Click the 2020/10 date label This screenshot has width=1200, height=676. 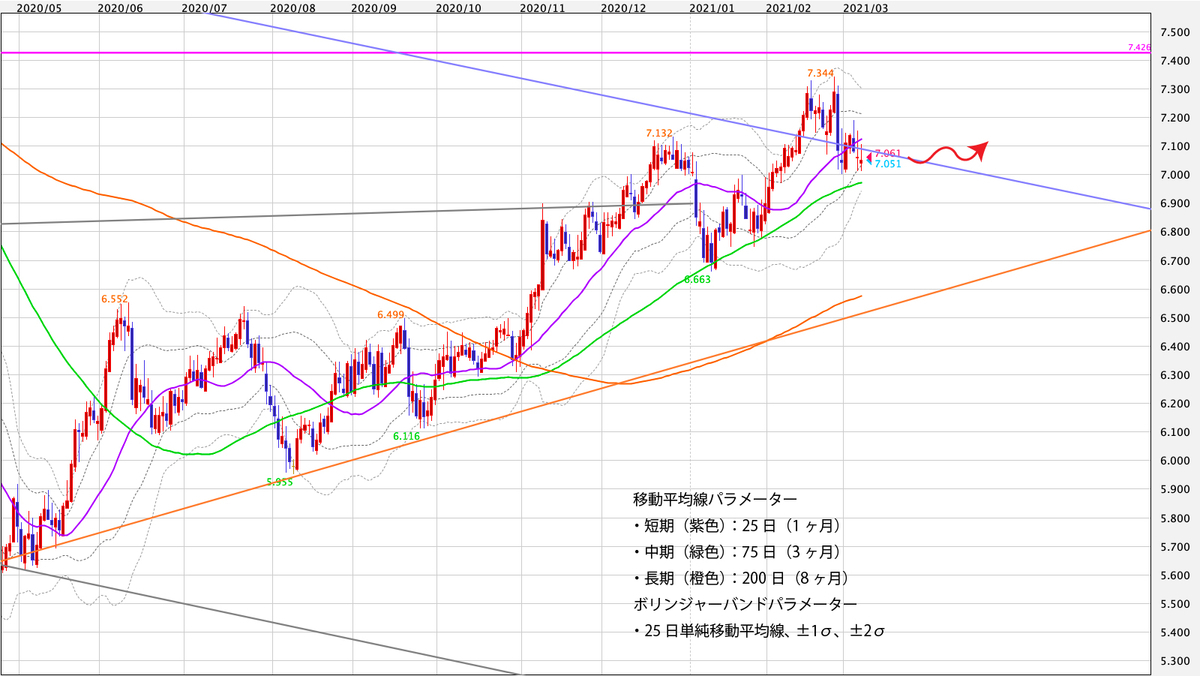pyautogui.click(x=461, y=6)
